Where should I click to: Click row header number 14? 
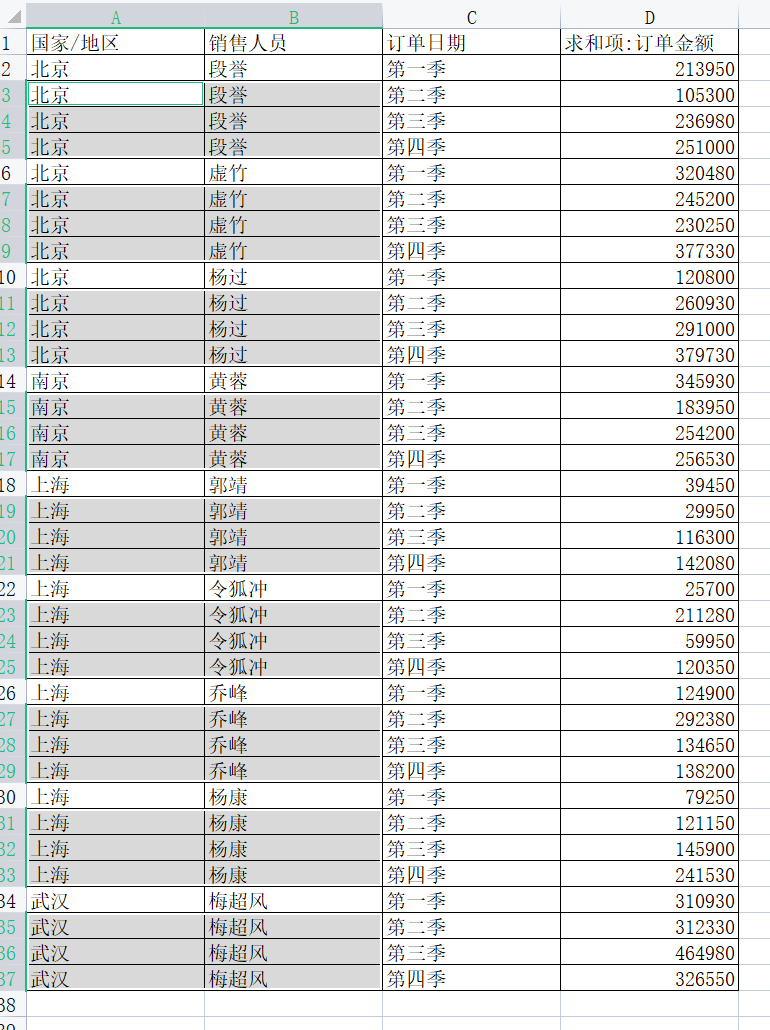(x=12, y=381)
